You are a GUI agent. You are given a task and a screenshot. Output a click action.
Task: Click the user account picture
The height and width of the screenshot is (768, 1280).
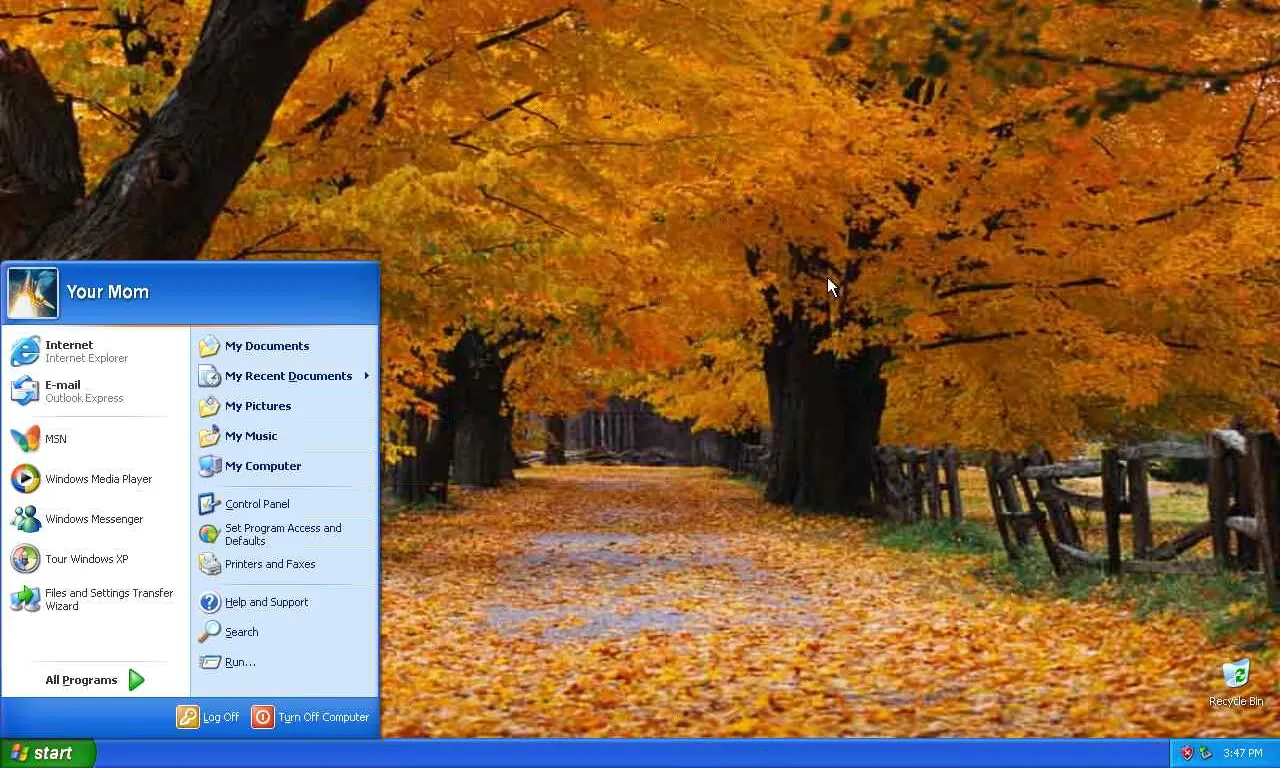(32, 292)
